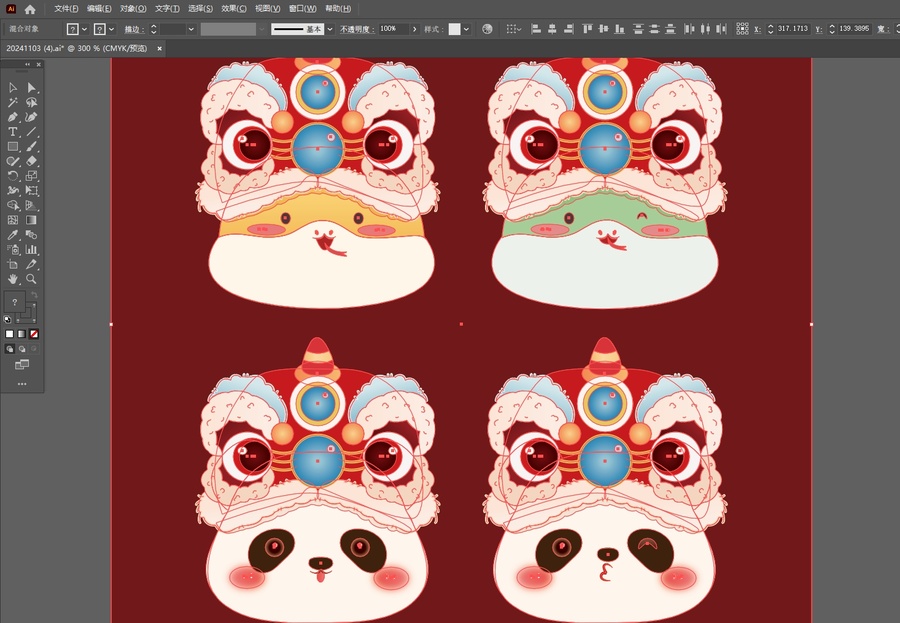Activate the Hand tool
The height and width of the screenshot is (623, 900).
[x=13, y=279]
